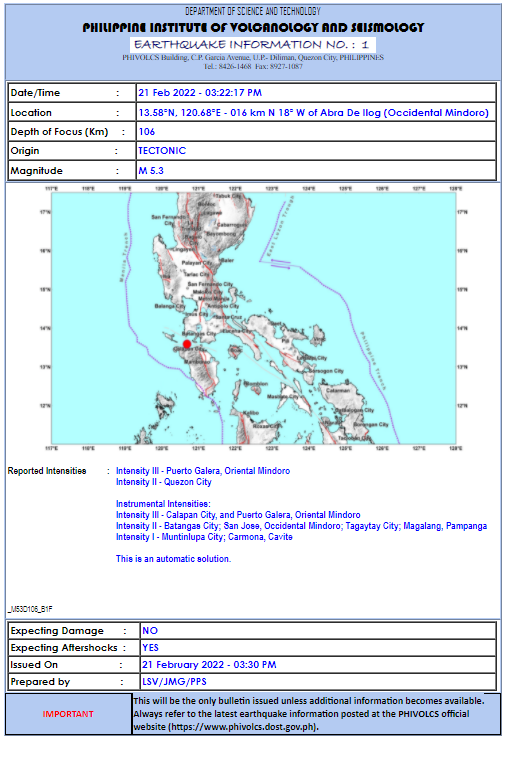Image resolution: width=513 pixels, height=757 pixels.
Task: Click 'Sorsogon City' label on map
Action: (326, 371)
